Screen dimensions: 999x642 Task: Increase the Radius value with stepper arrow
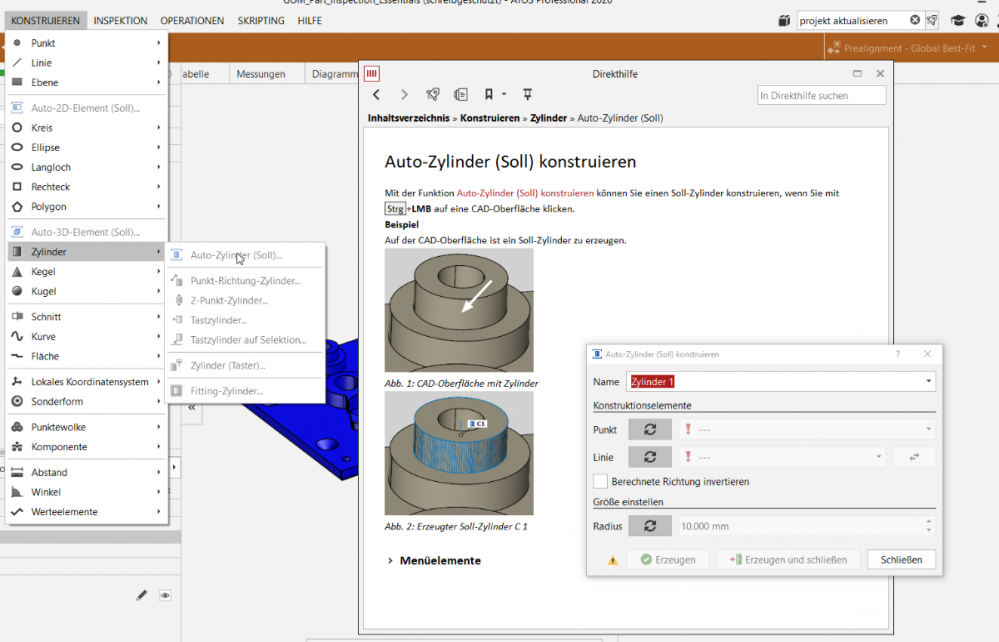(x=929, y=520)
